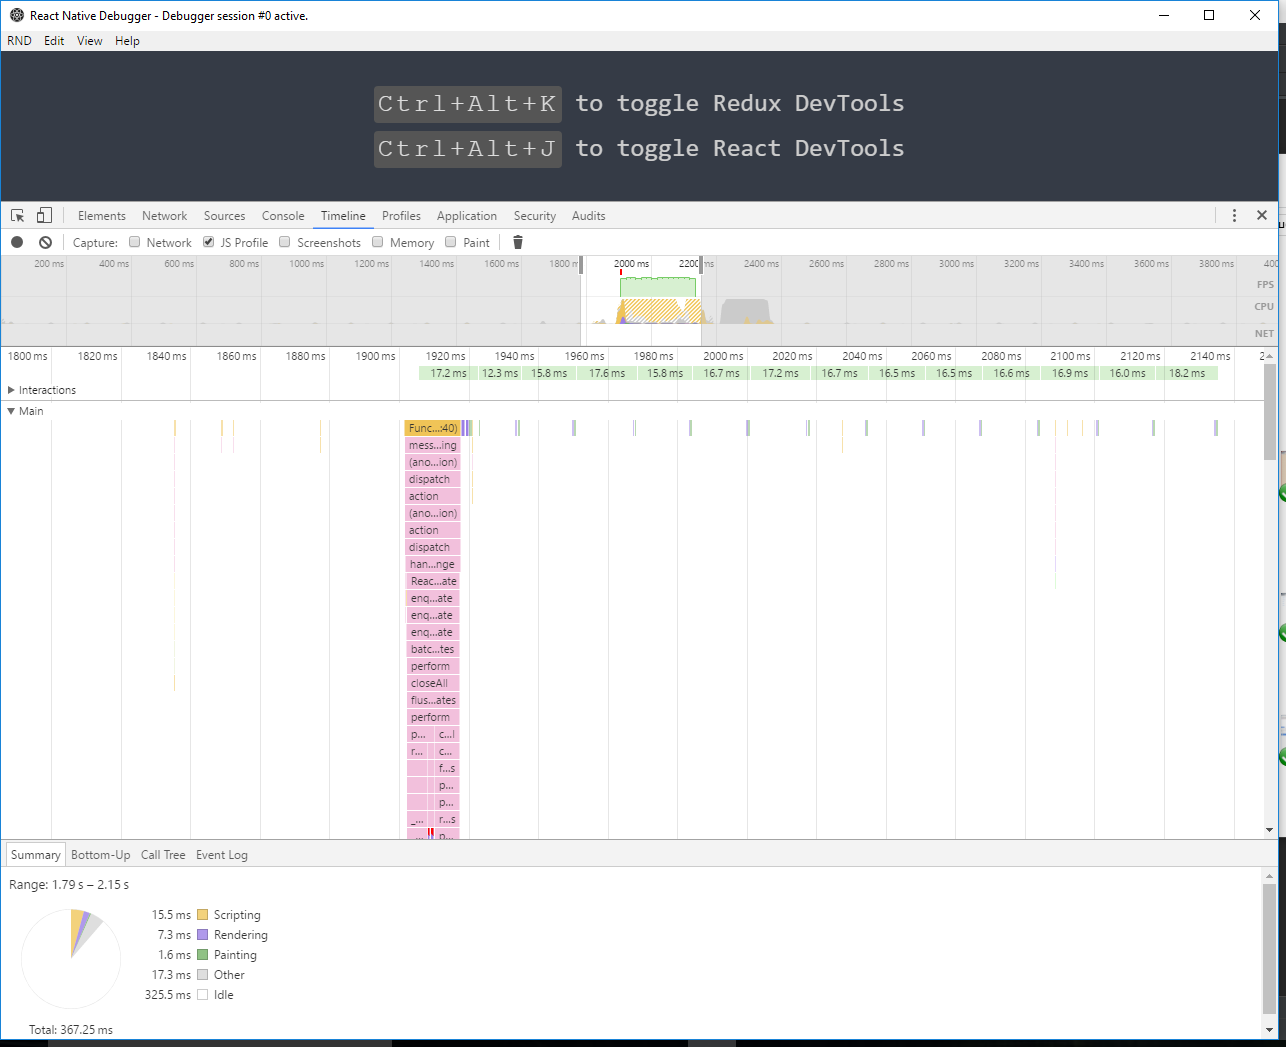1286x1047 pixels.
Task: Show the Event Log tab
Action: (x=222, y=855)
